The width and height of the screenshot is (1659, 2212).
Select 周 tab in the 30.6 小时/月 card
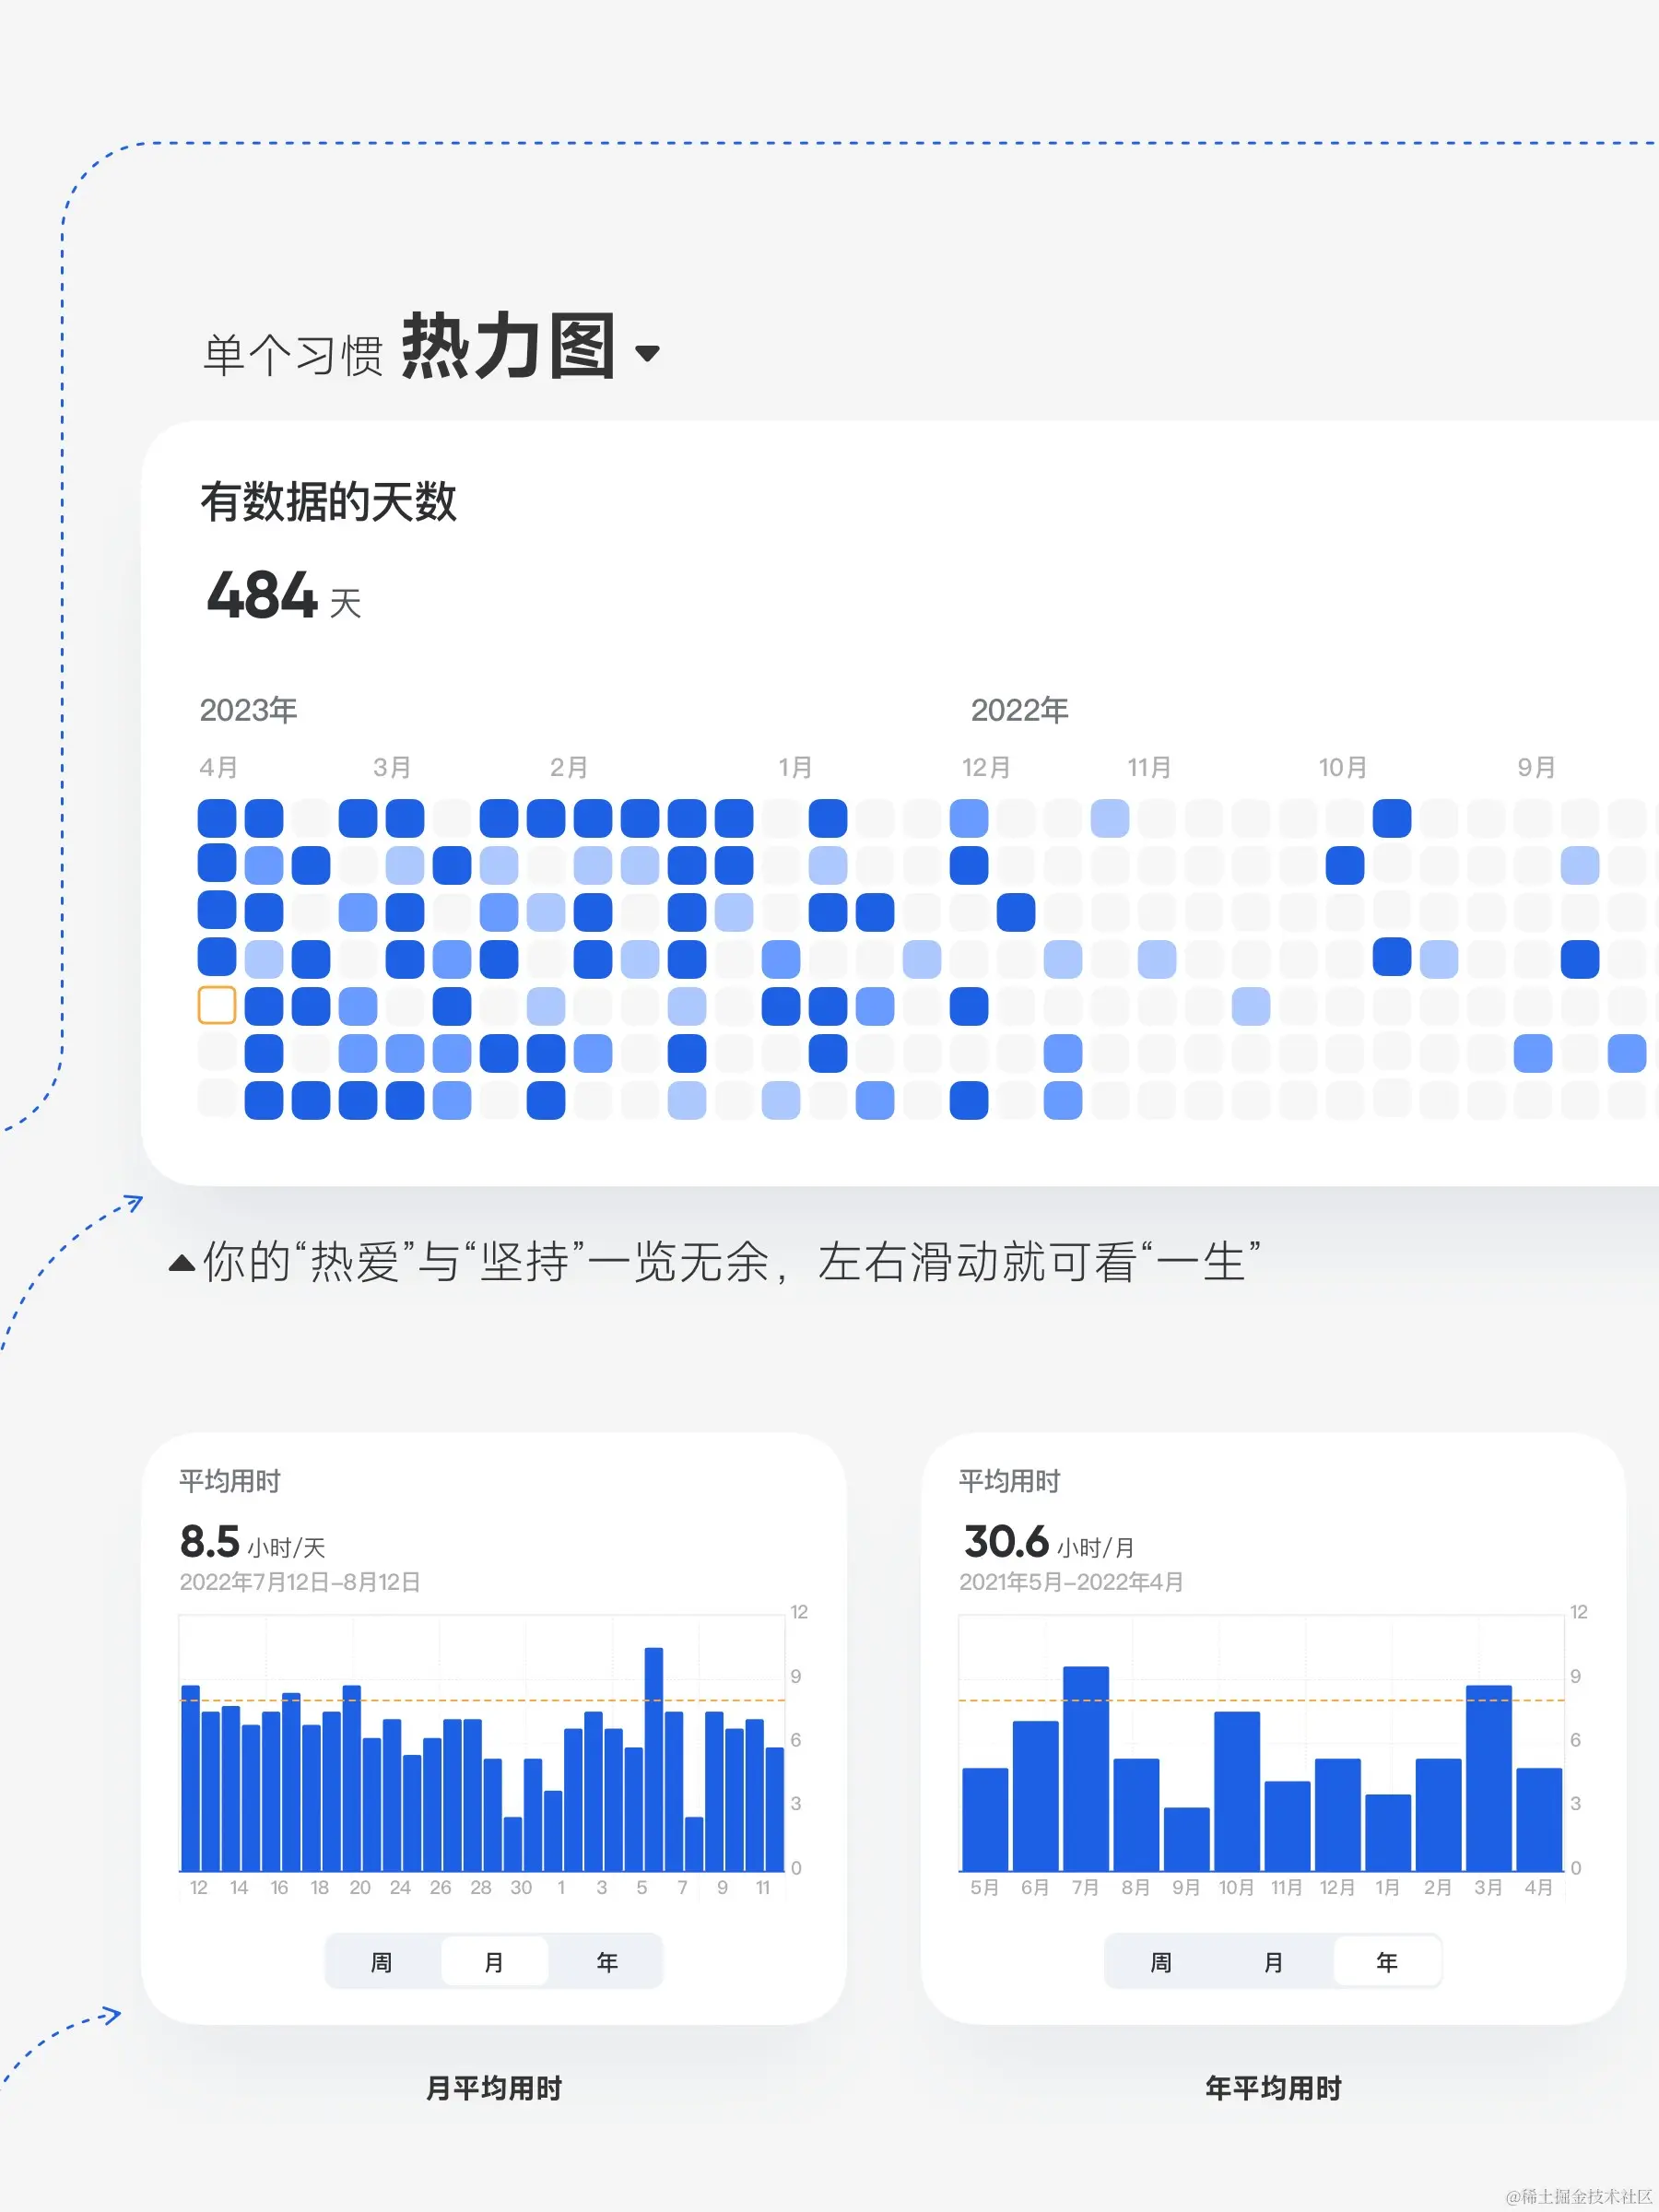pyautogui.click(x=1161, y=1962)
